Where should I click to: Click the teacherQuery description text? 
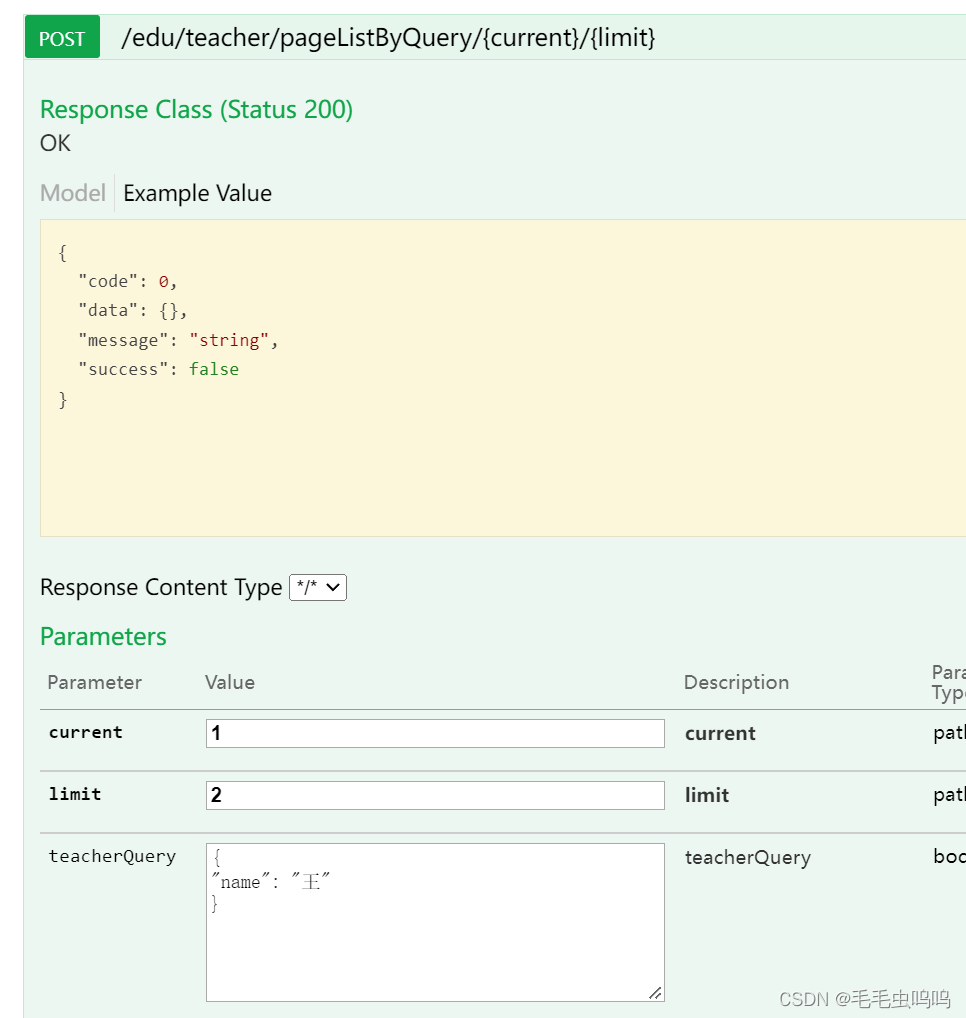(748, 858)
